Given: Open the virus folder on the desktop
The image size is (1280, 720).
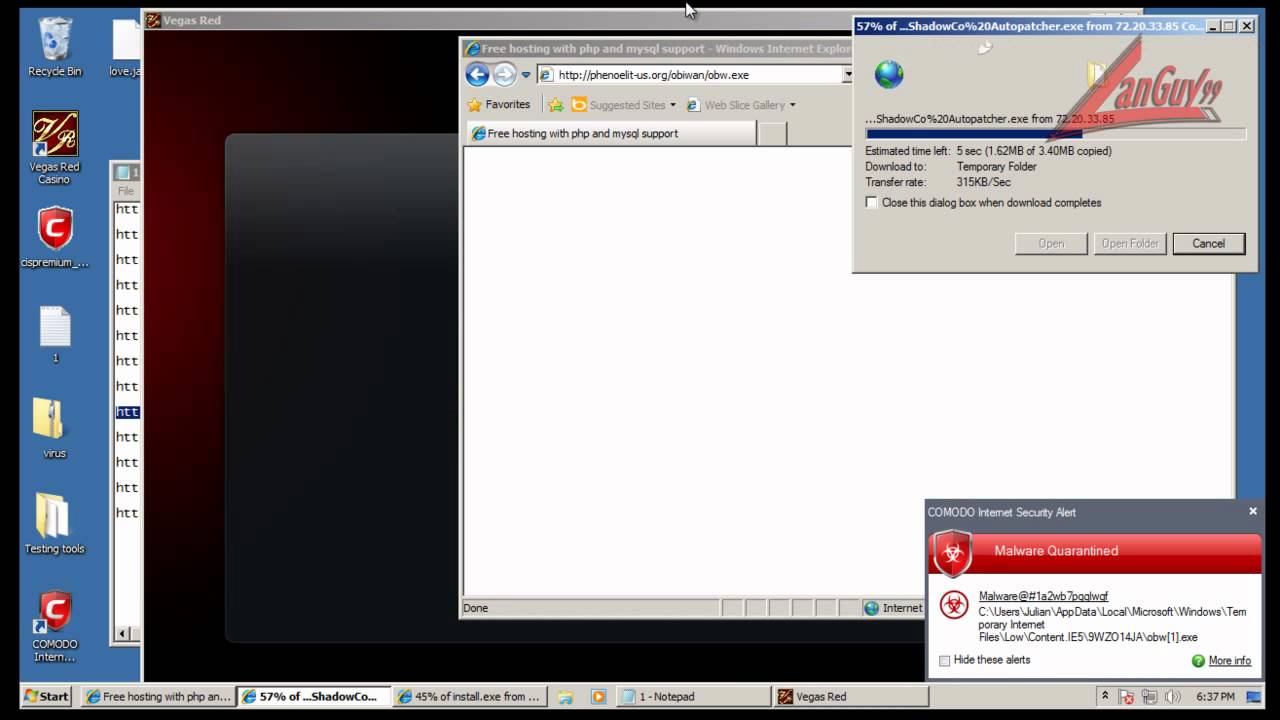Looking at the screenshot, I should coord(55,428).
